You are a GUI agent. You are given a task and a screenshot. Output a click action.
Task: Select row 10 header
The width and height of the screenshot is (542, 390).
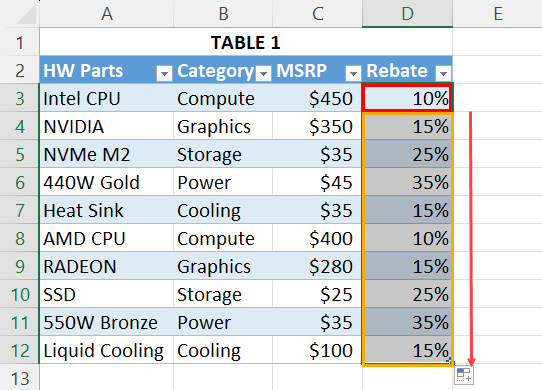(19, 294)
